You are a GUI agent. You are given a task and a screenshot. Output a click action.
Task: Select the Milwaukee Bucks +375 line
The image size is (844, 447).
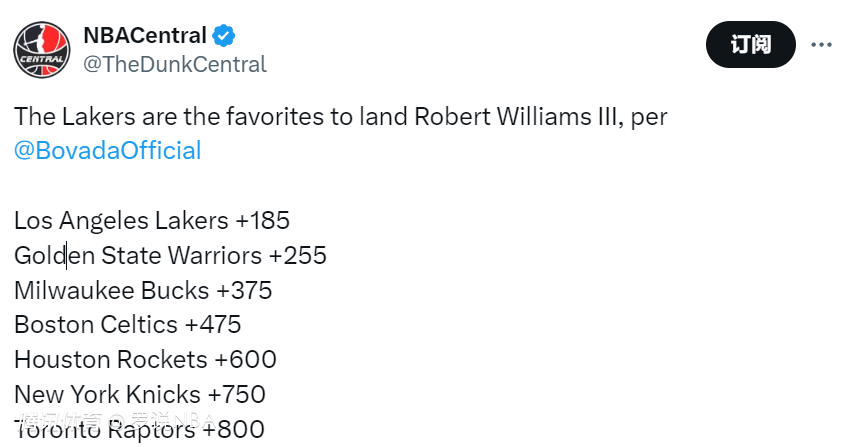143,291
